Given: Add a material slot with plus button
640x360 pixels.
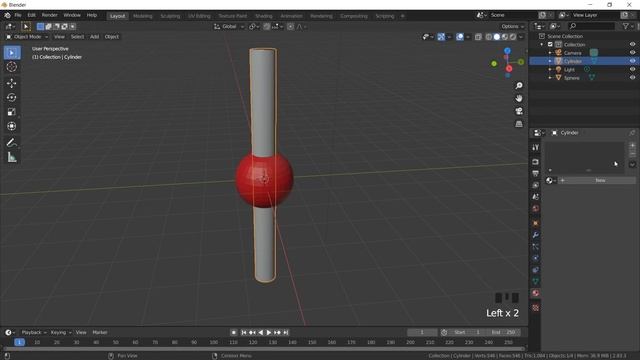Looking at the screenshot, I should (x=632, y=145).
